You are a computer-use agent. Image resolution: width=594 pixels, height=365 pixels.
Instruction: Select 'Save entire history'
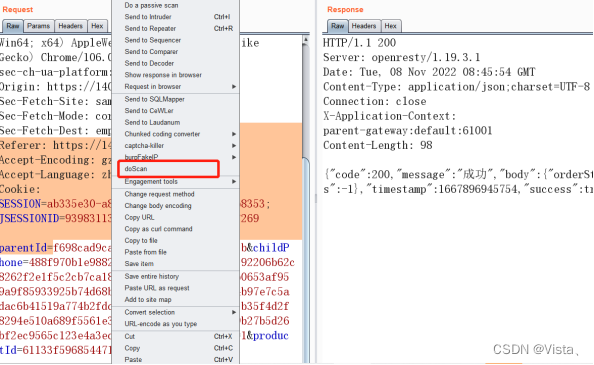(x=176, y=276)
